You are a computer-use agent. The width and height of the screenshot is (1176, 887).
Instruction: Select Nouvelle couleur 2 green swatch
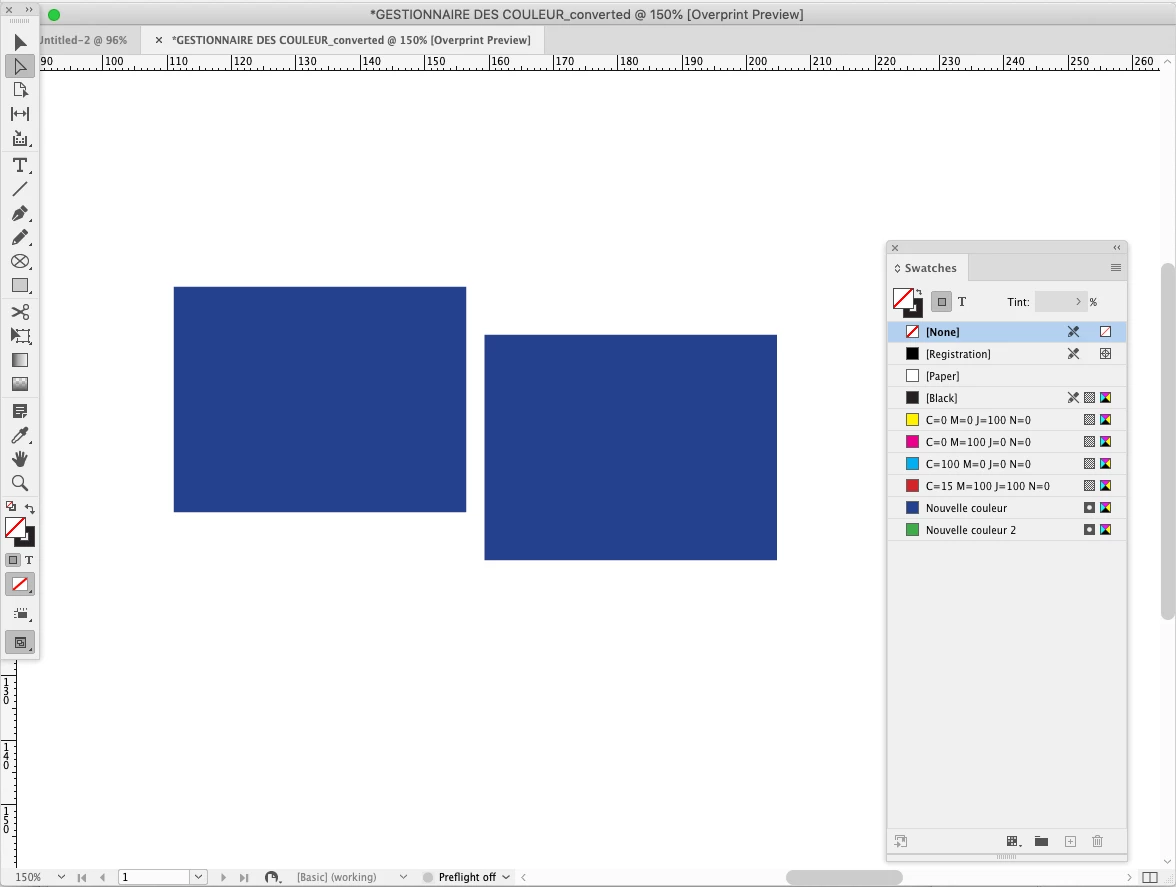click(1006, 529)
